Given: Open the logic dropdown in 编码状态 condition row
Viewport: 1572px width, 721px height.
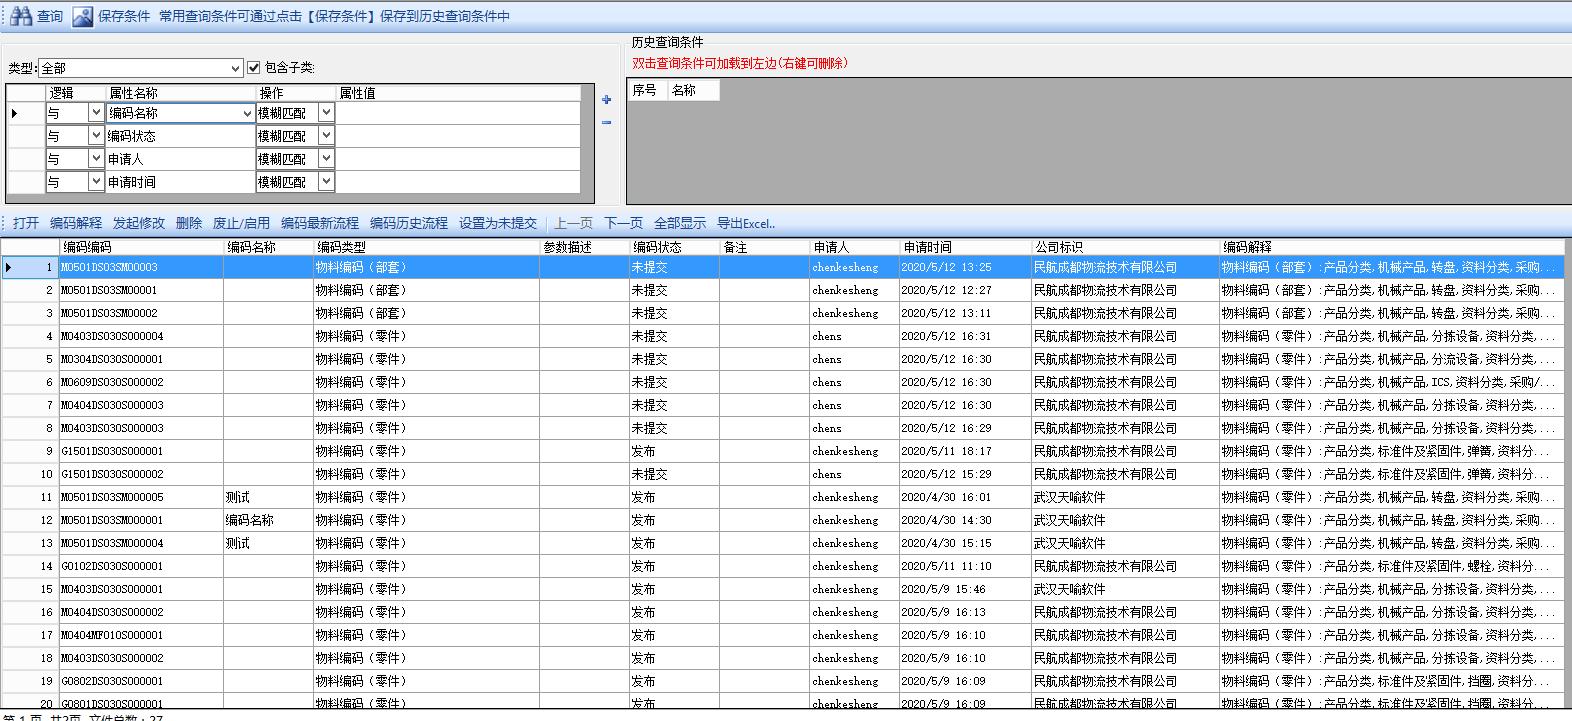Looking at the screenshot, I should click(x=96, y=136).
